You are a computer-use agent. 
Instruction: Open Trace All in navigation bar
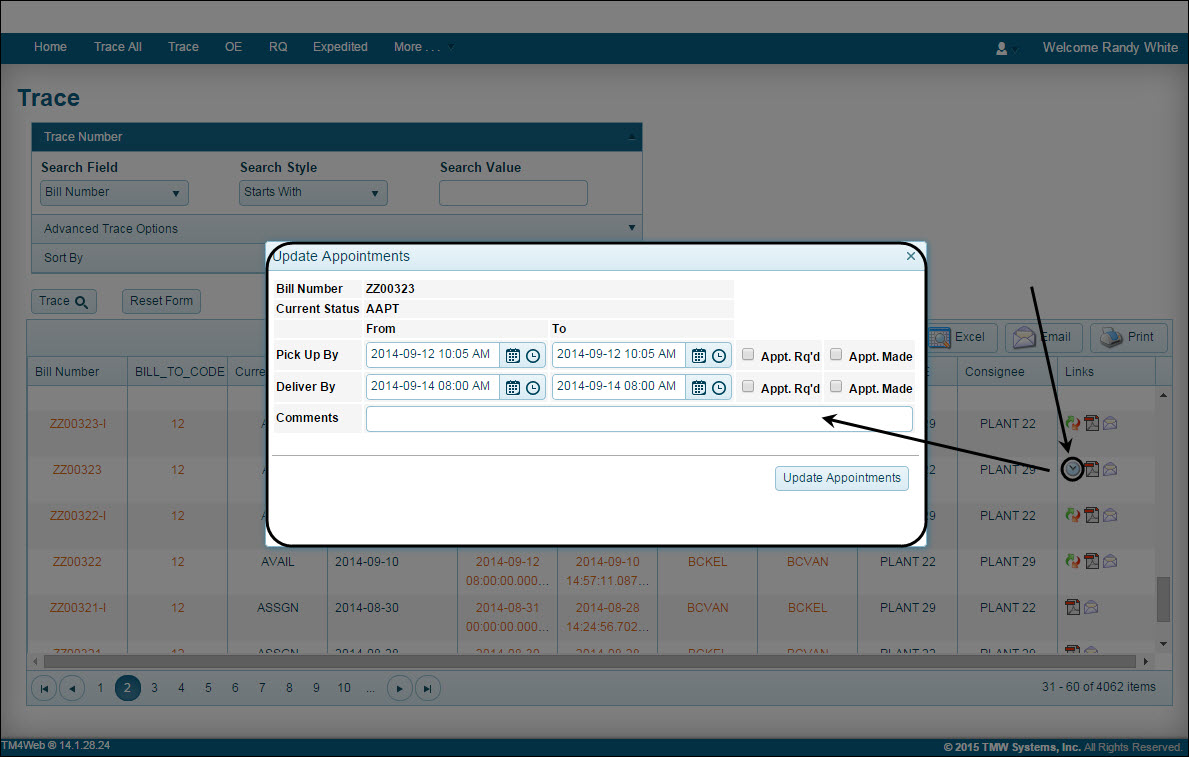[118, 47]
